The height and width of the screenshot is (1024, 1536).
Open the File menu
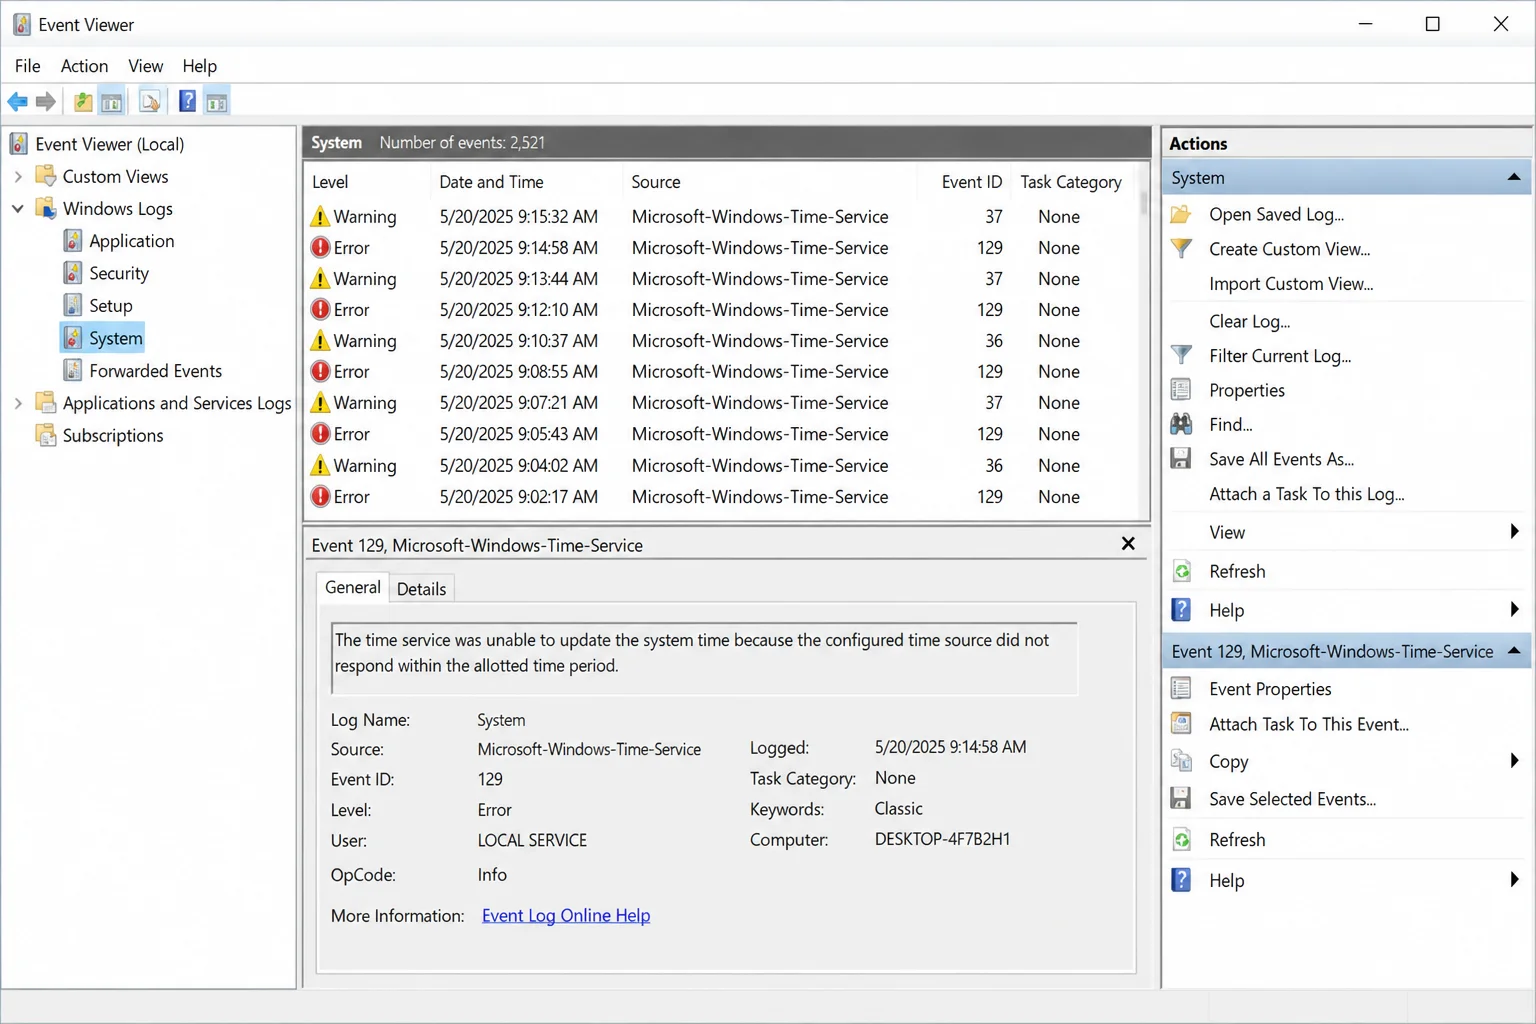(28, 66)
